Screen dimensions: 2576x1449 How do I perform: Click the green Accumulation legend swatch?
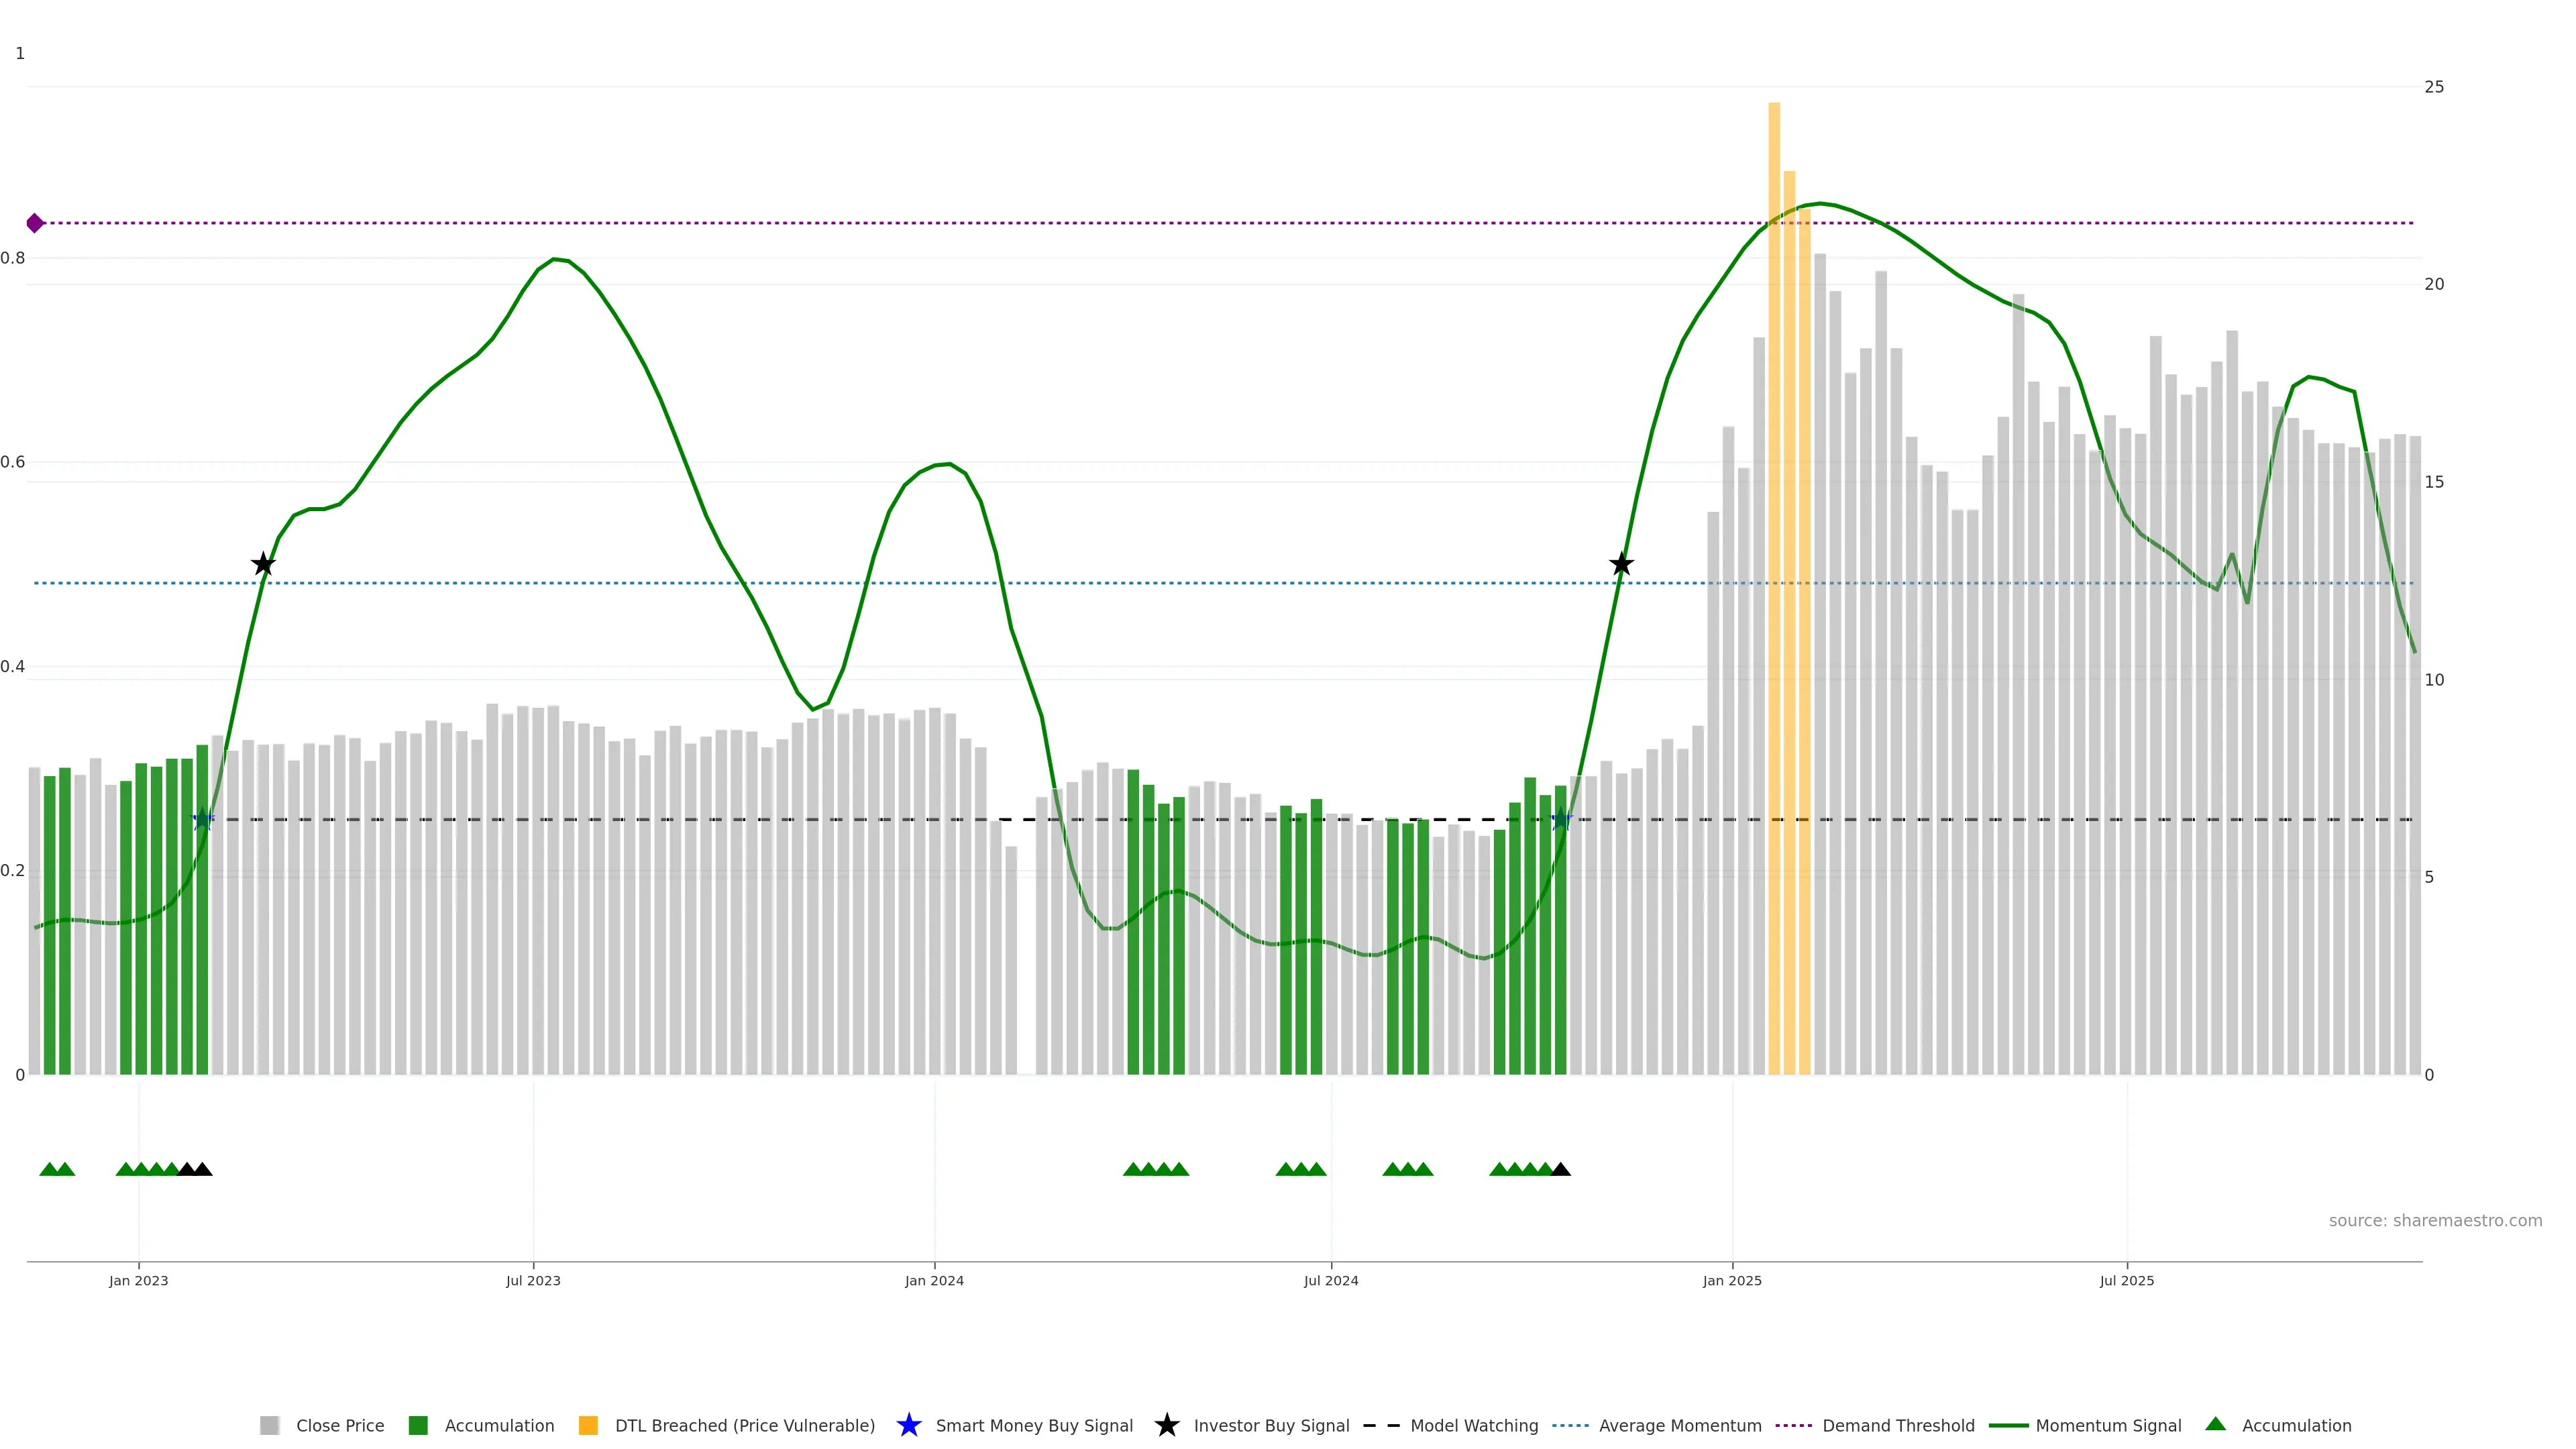[x=418, y=1425]
